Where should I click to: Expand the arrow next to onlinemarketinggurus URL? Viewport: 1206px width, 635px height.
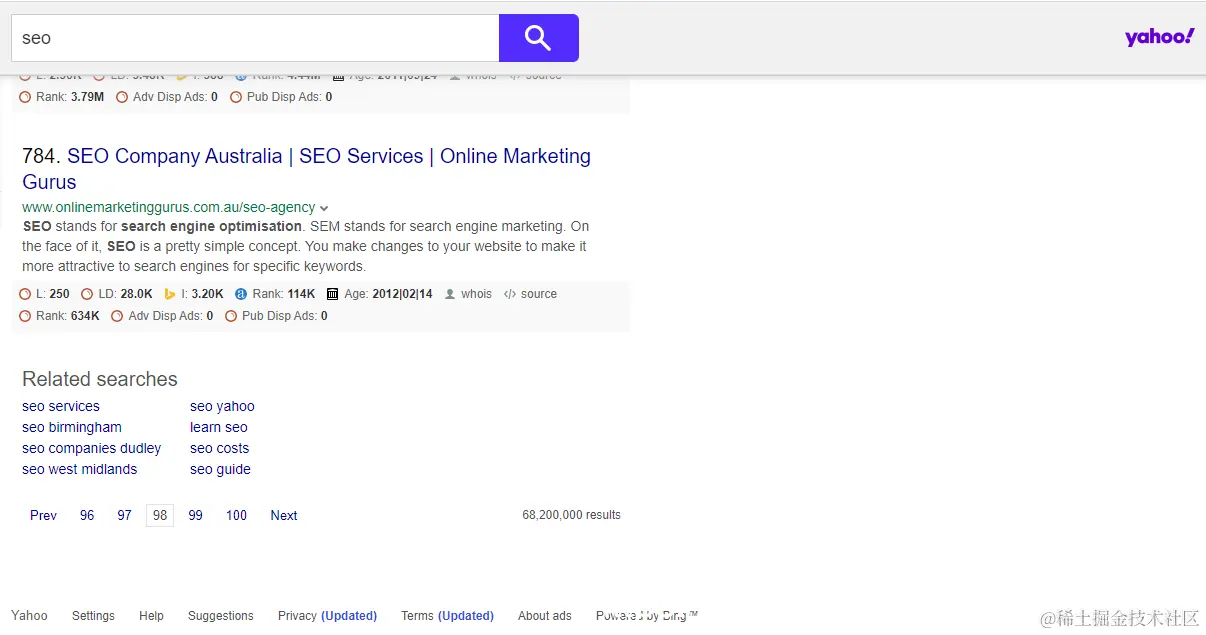coord(324,208)
